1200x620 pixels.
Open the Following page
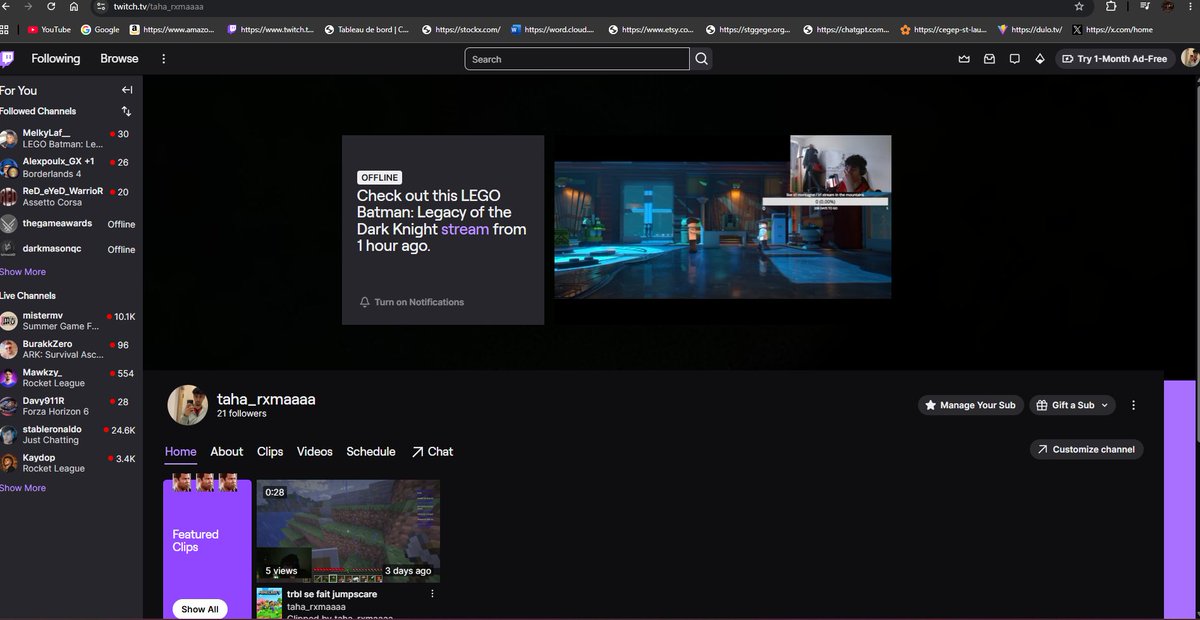55,59
